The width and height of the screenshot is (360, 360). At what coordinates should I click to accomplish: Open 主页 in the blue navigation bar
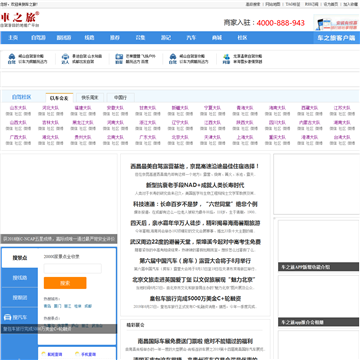point(13,38)
